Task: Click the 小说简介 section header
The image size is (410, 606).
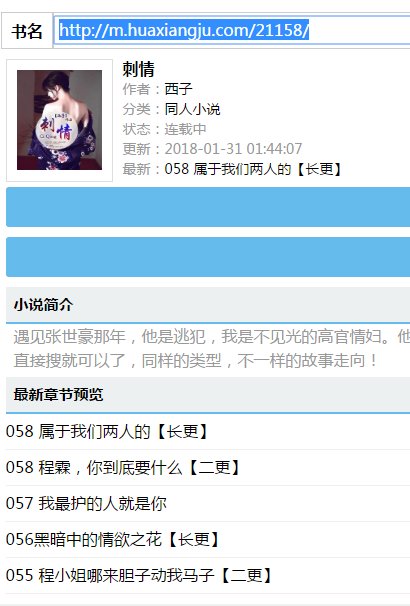Action: [x=208, y=305]
